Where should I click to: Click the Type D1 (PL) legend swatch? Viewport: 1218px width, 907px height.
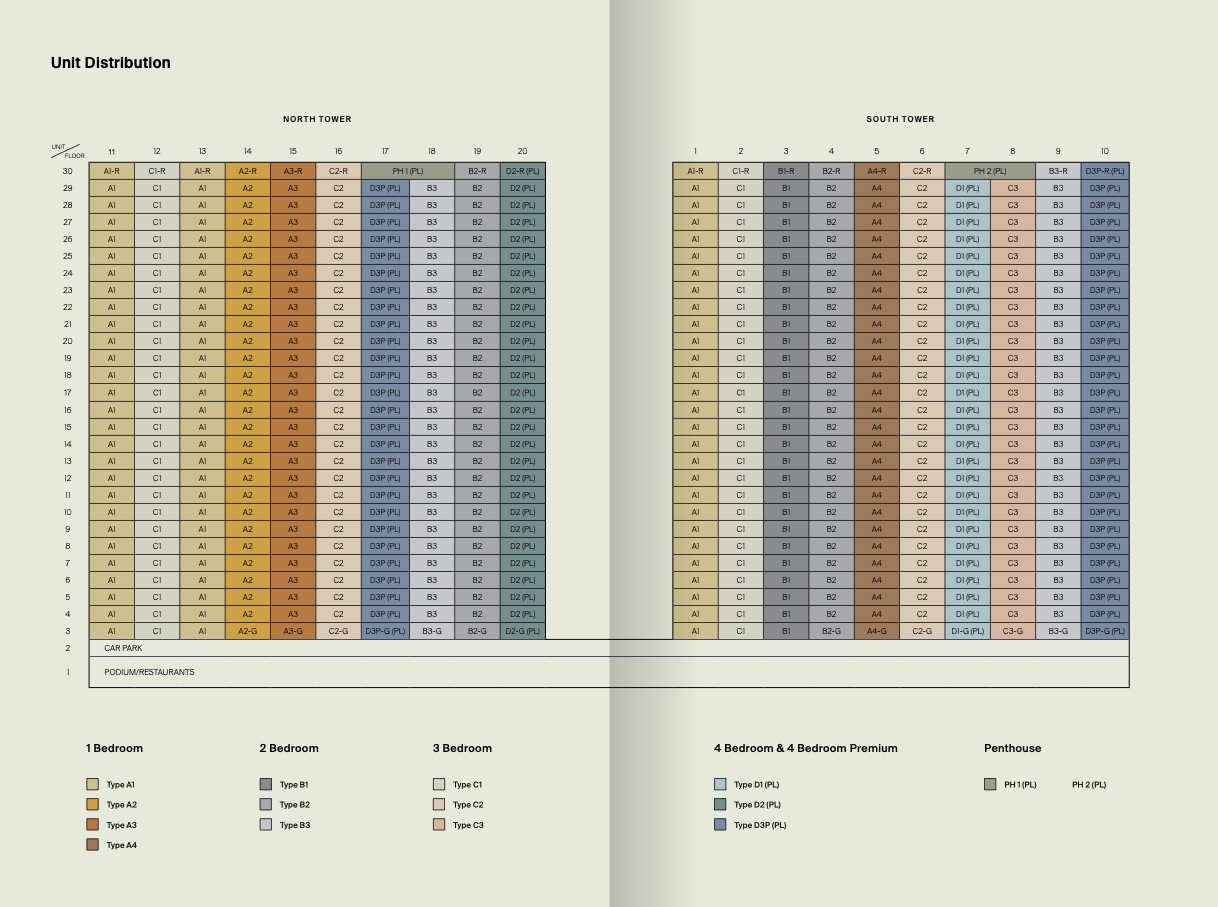720,785
